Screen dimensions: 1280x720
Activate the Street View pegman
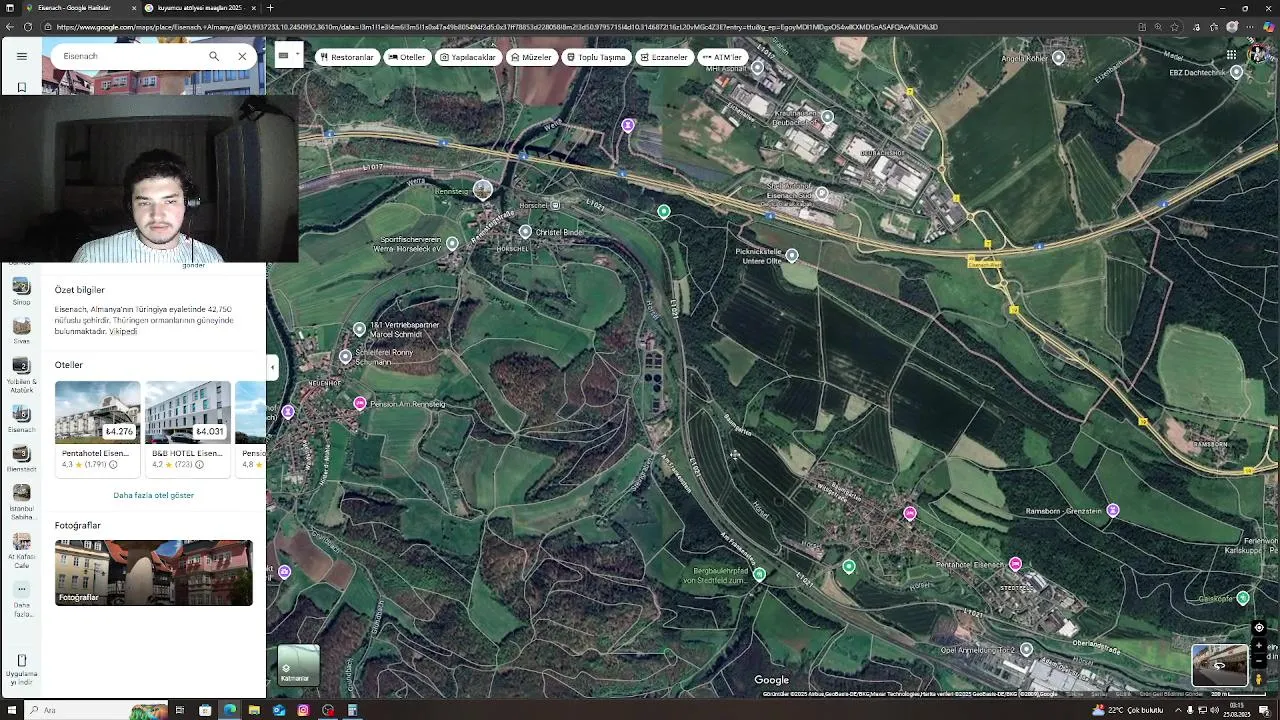pyautogui.click(x=1259, y=679)
